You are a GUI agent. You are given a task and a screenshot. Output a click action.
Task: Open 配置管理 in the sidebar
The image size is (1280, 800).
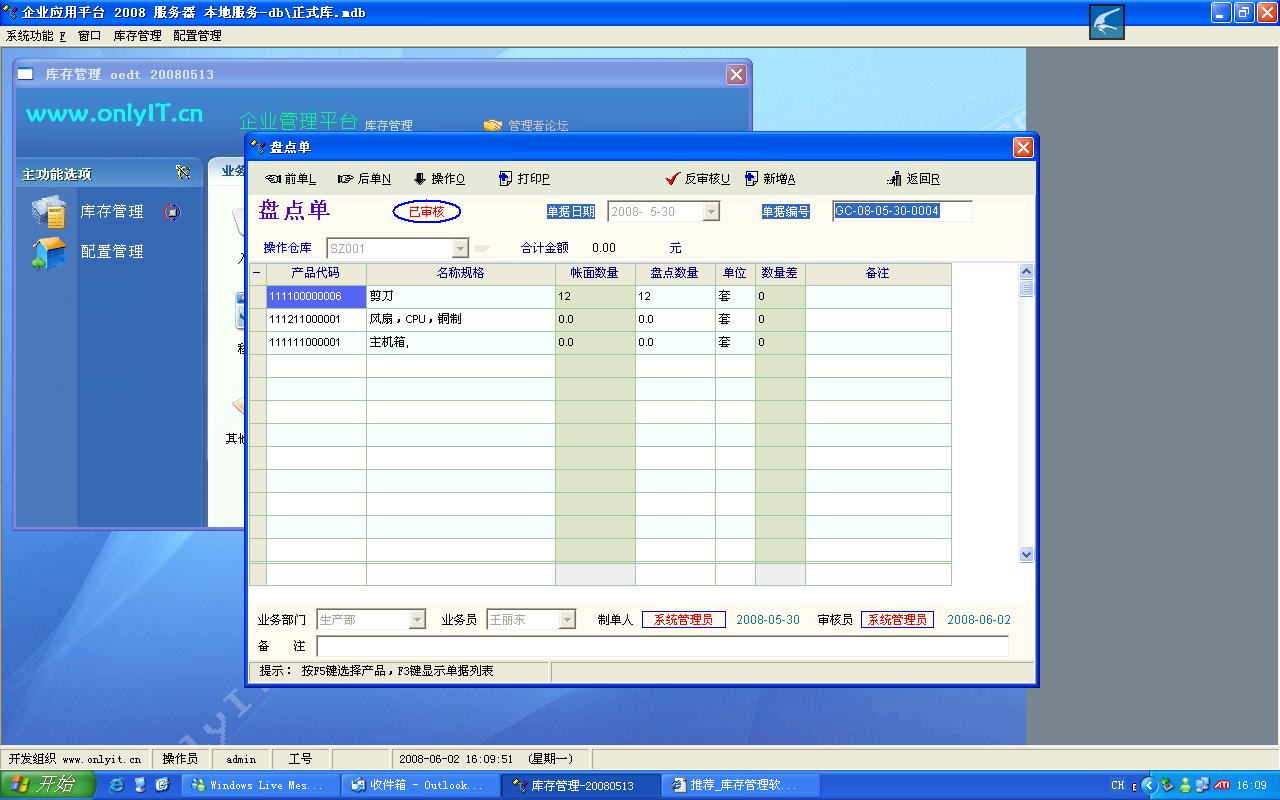(111, 252)
